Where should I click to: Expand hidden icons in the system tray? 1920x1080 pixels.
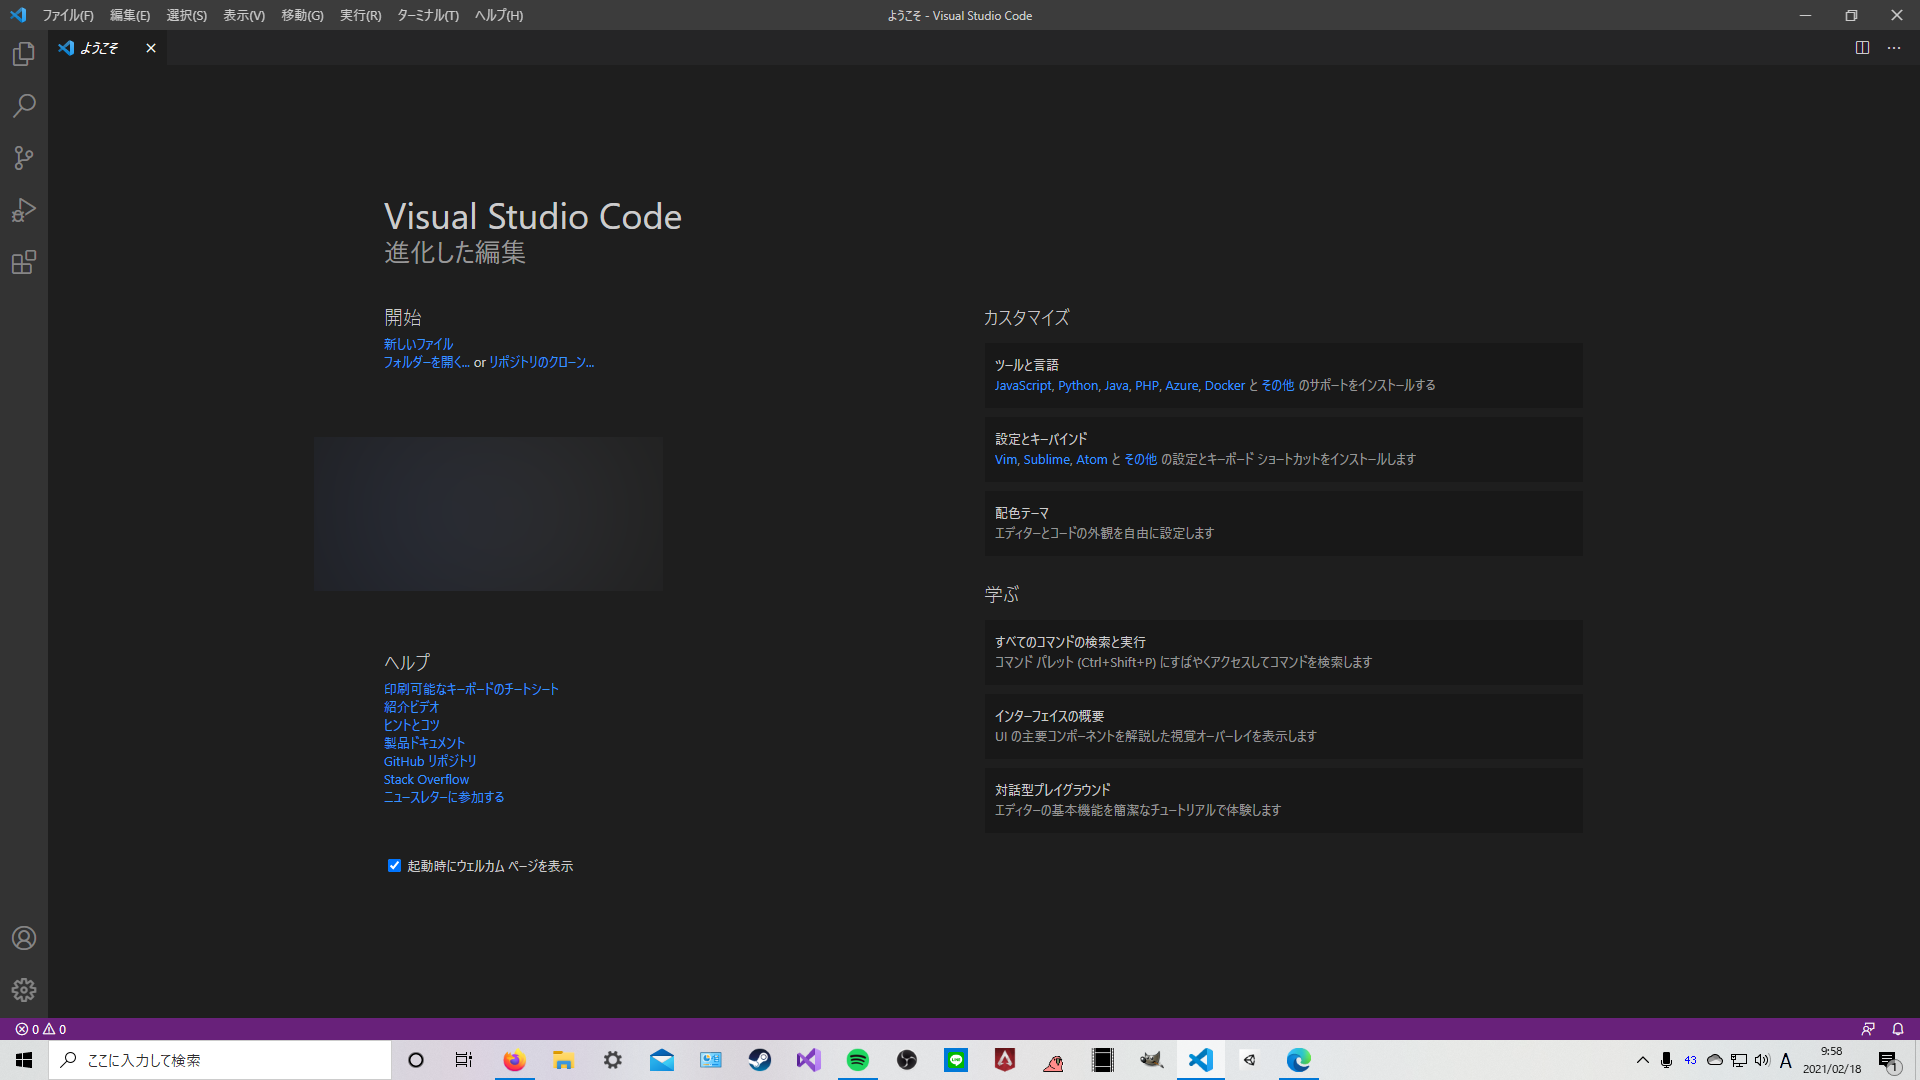tap(1641, 1060)
